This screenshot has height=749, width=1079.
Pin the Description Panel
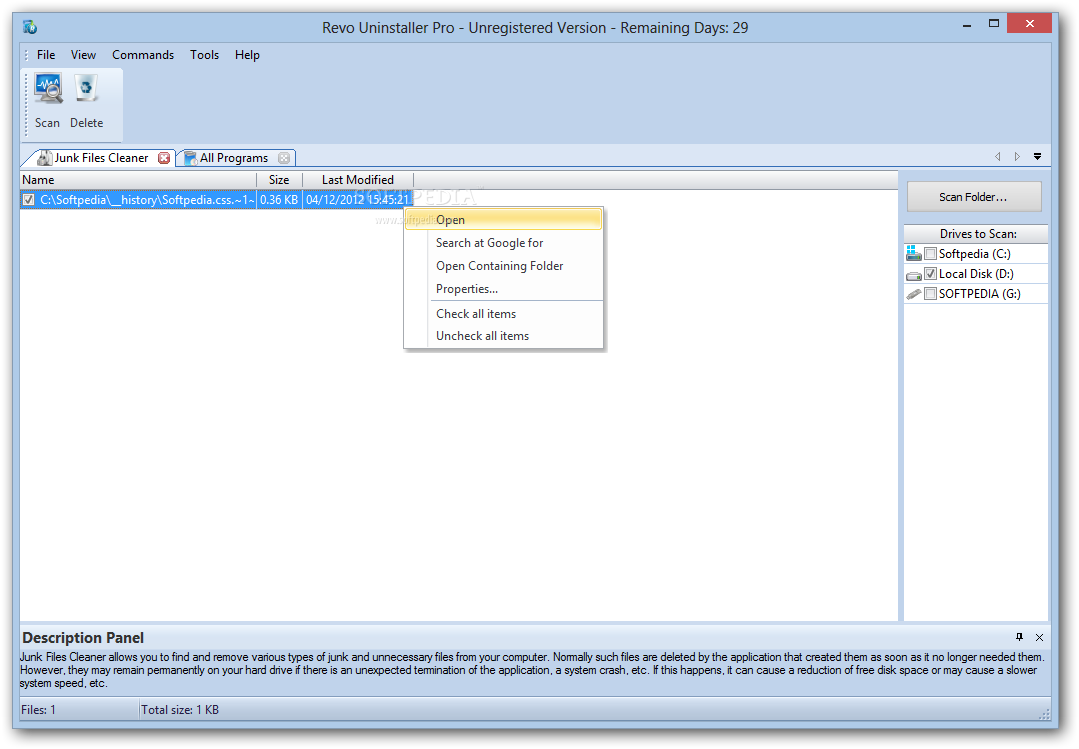[1019, 637]
